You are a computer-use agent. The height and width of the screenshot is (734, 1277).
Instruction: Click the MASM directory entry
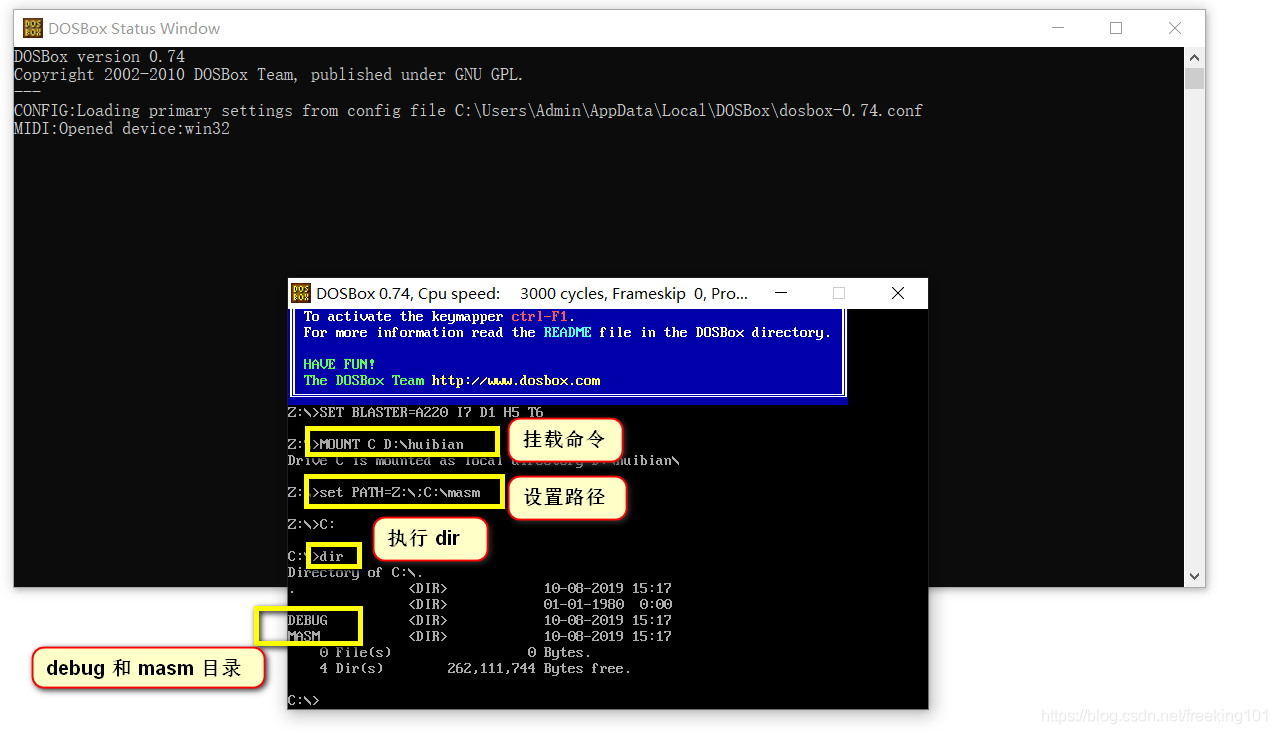[304, 636]
